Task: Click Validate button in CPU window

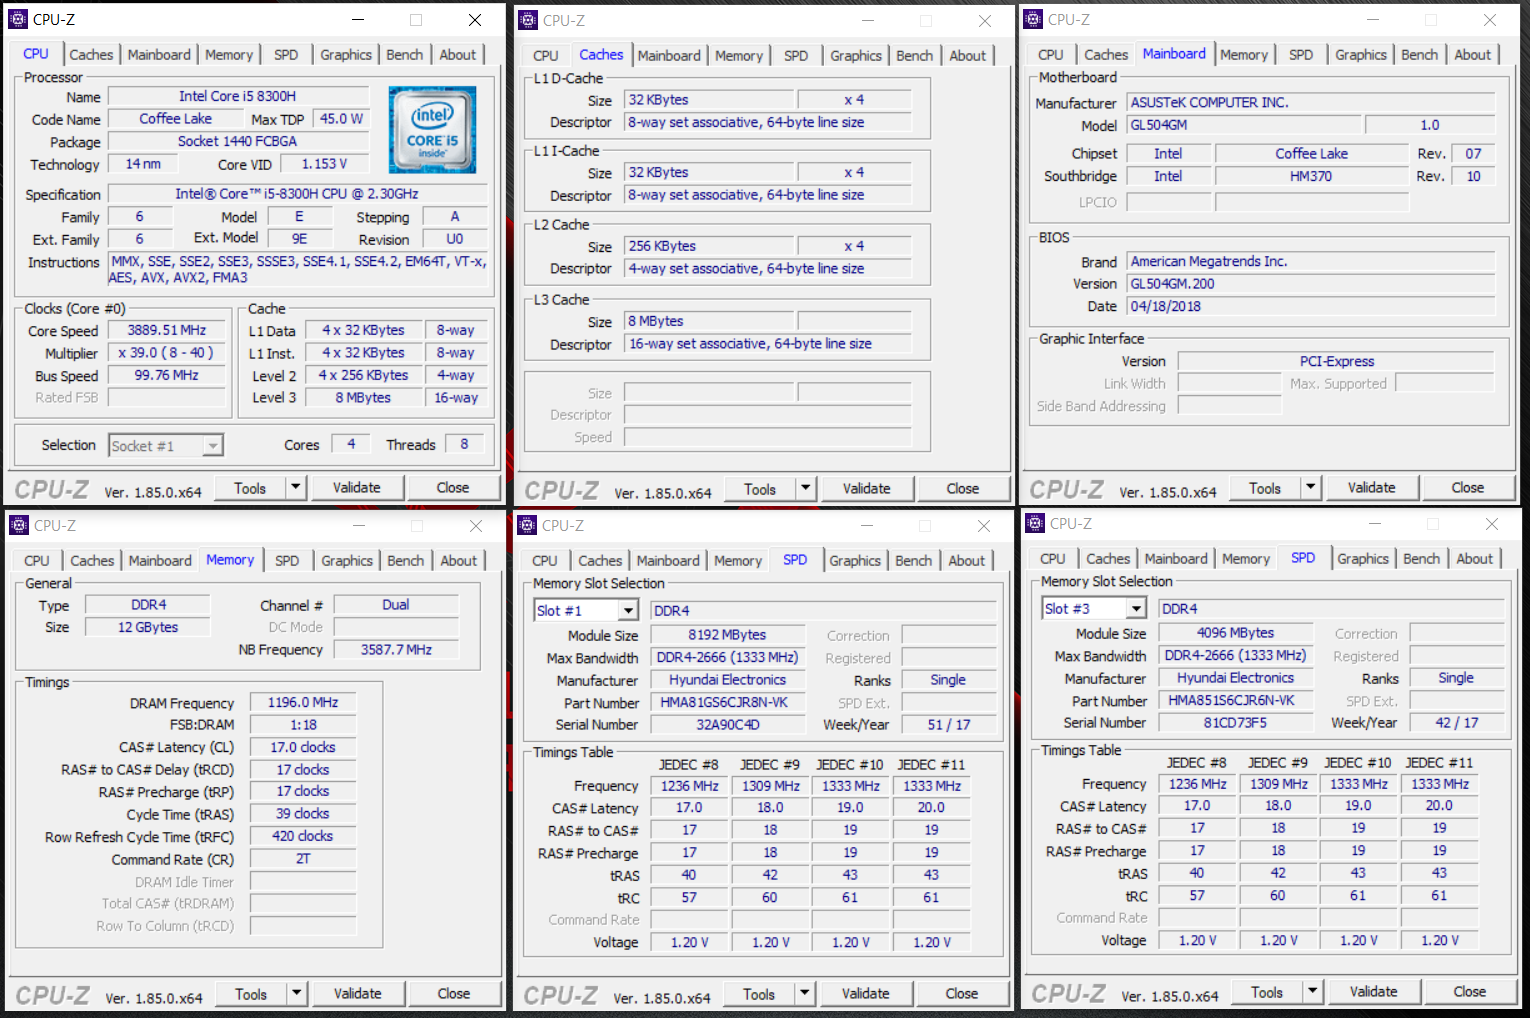Action: pos(357,487)
